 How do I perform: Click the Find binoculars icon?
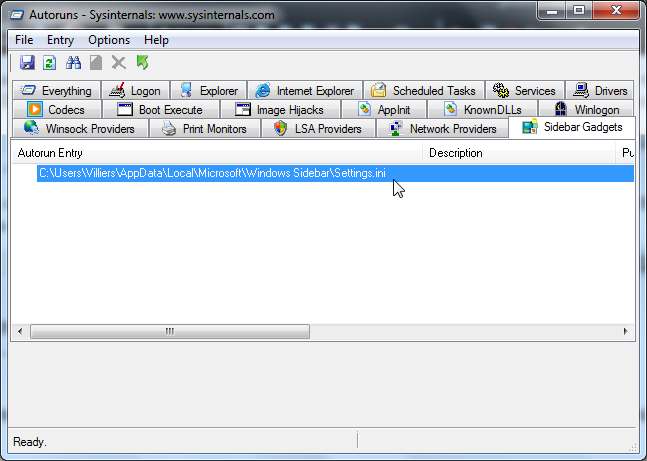(x=73, y=63)
